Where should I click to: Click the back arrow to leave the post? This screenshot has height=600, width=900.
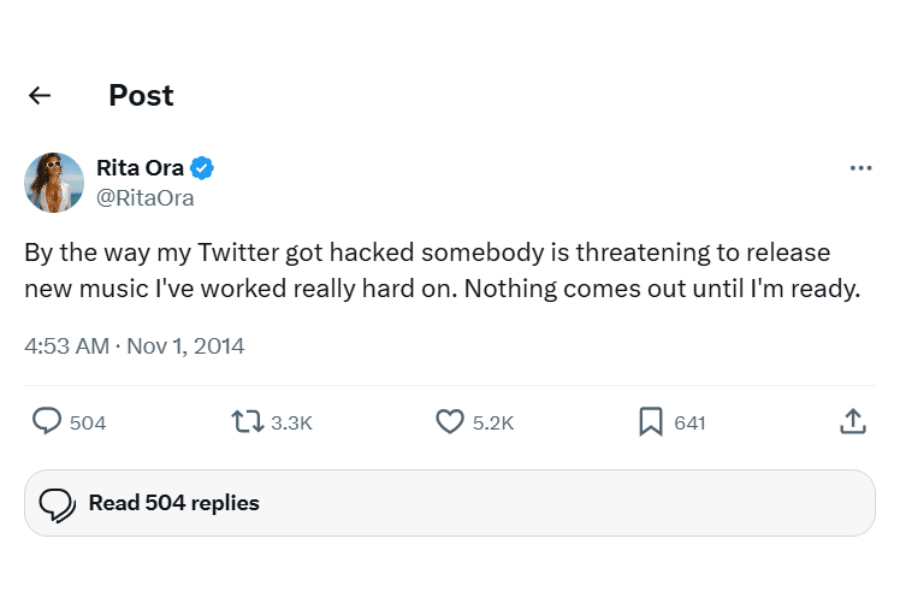pos(40,95)
